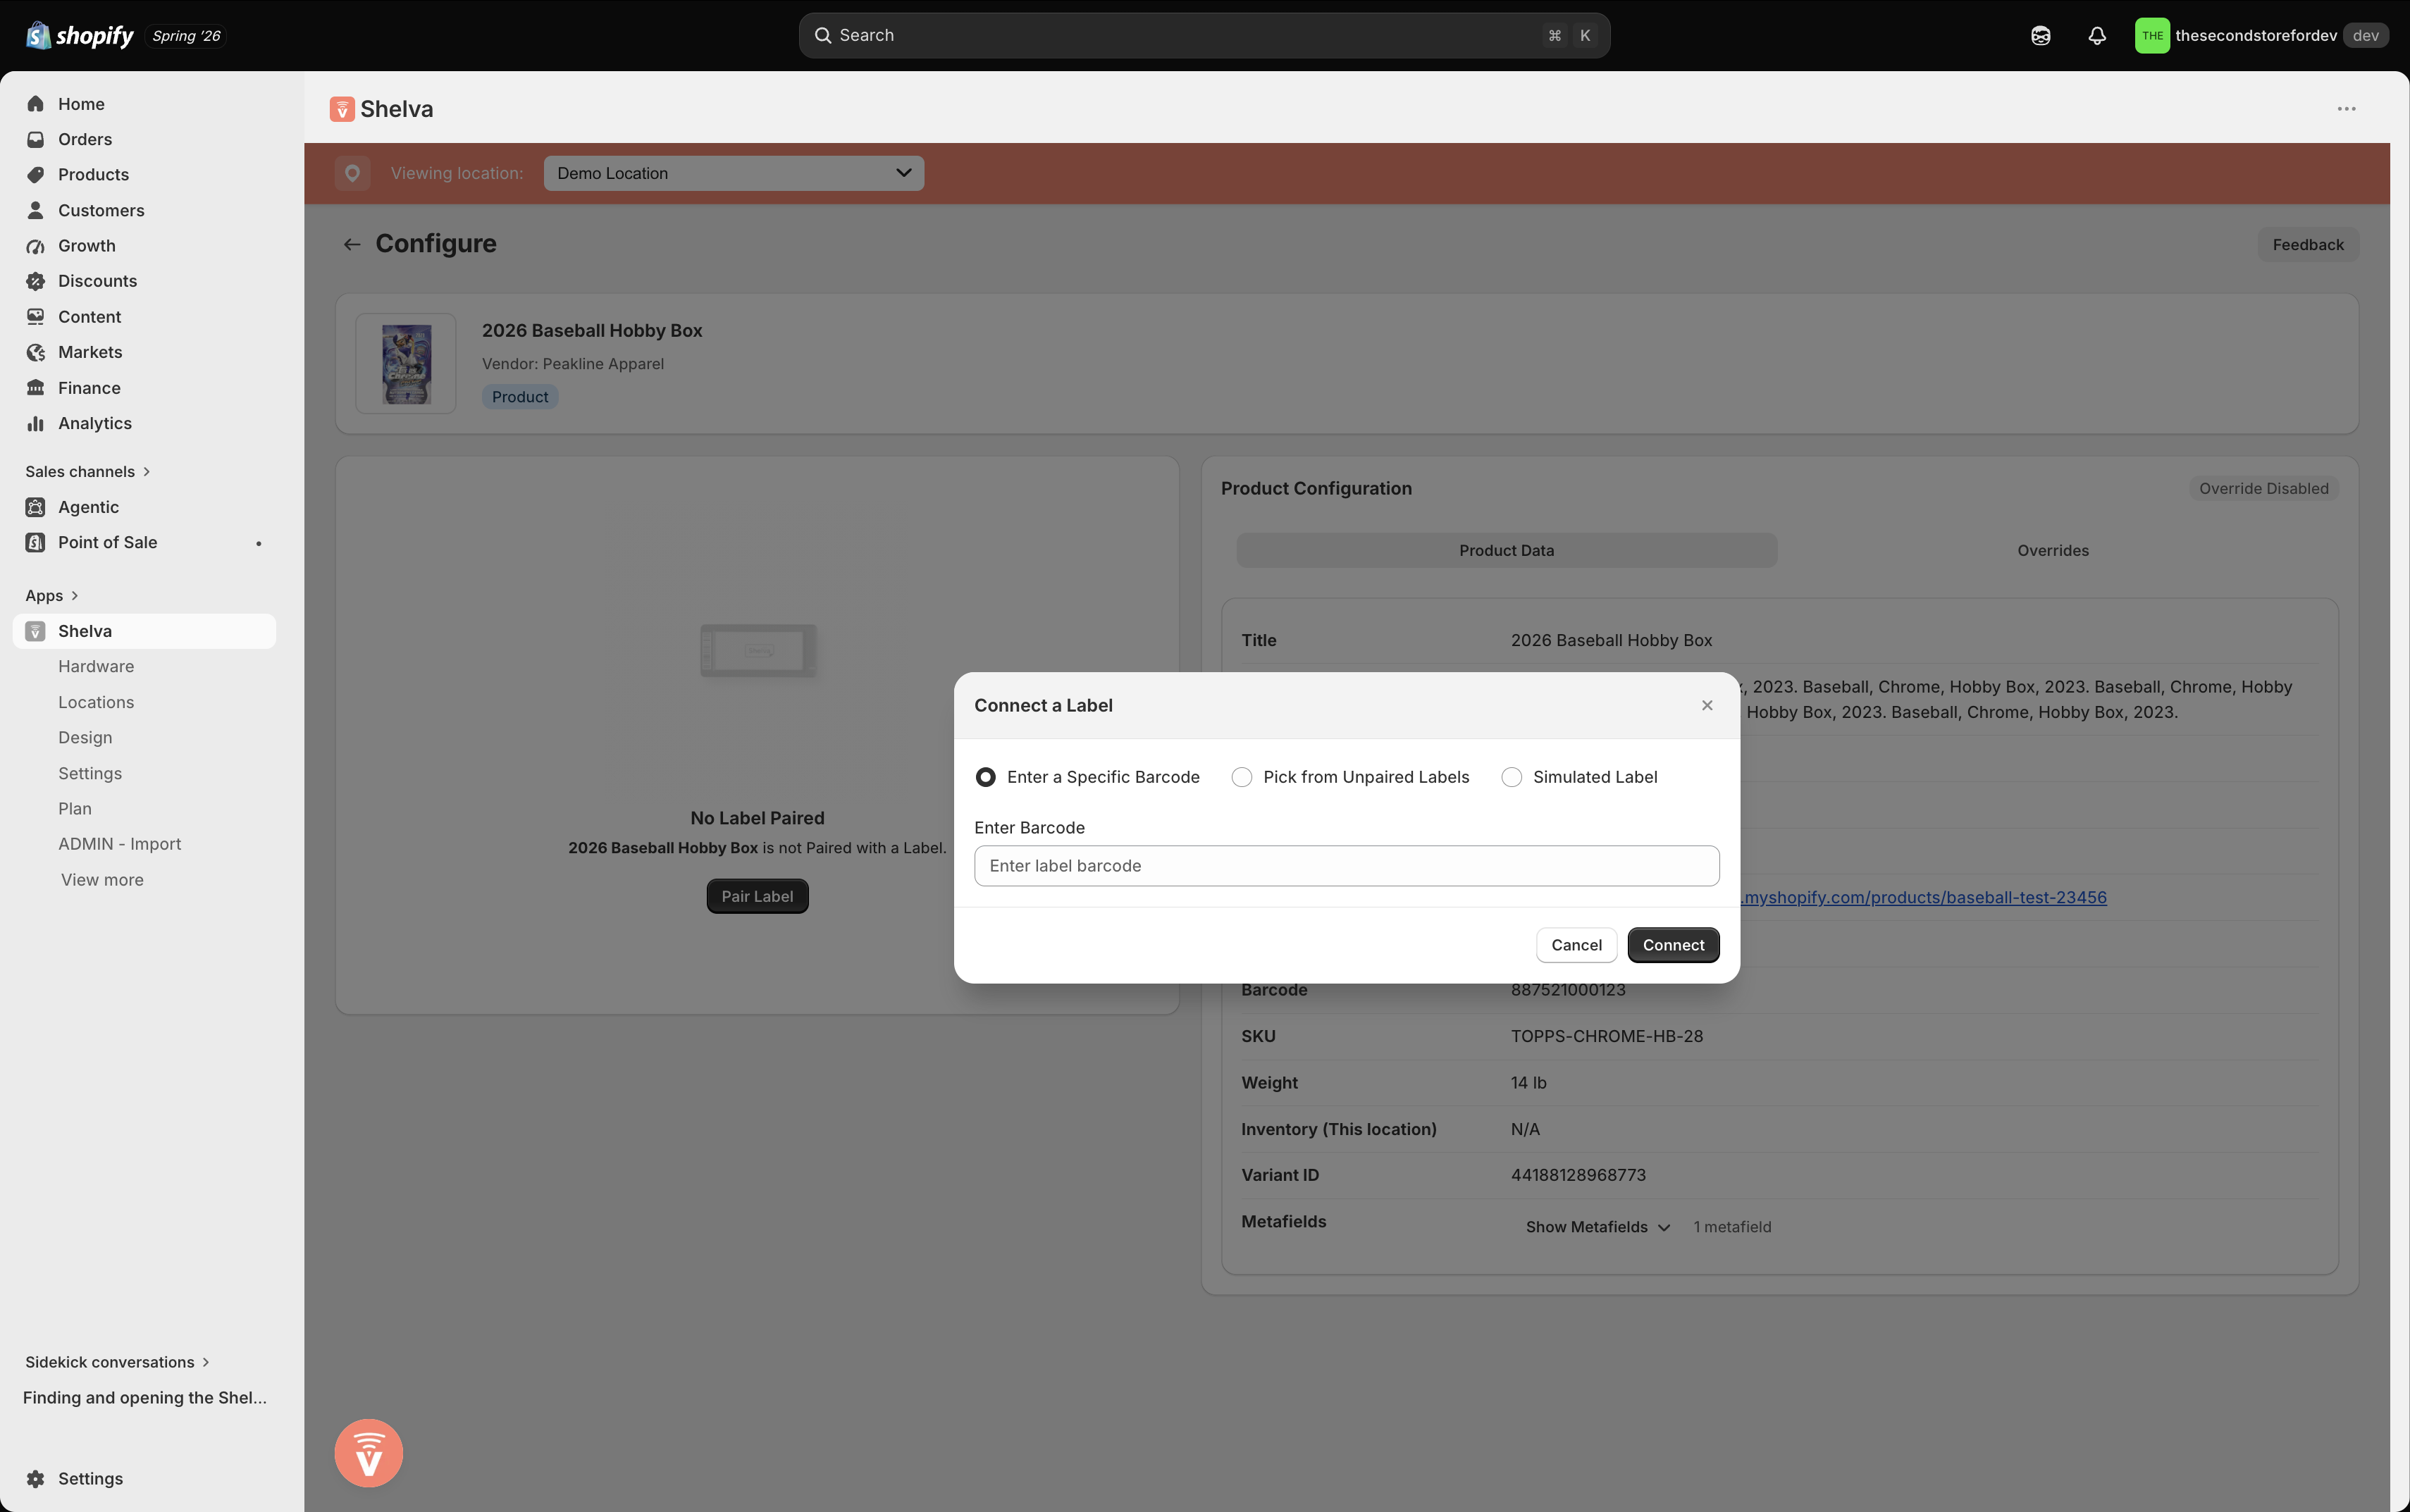Click the floating Shelva round icon
Screen dimensions: 2410x1512
point(369,1452)
